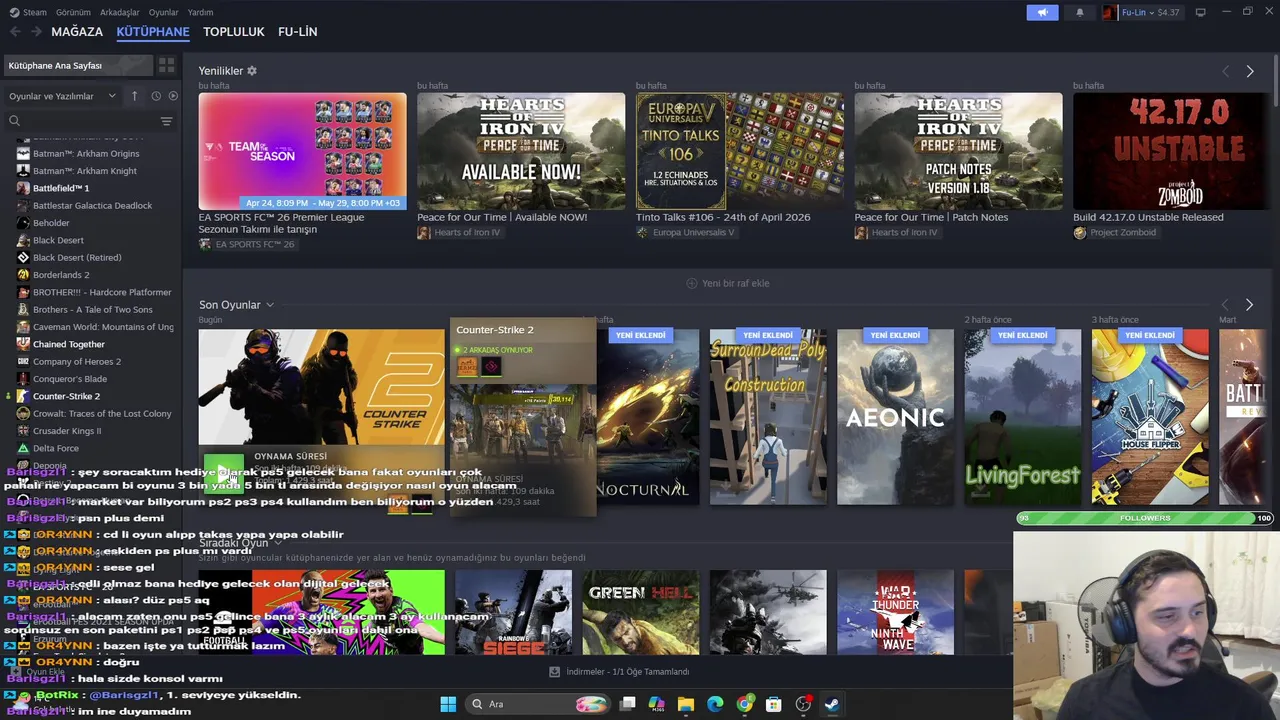The image size is (1280, 720).
Task: Open the notifications bell
Action: pos(1080,12)
